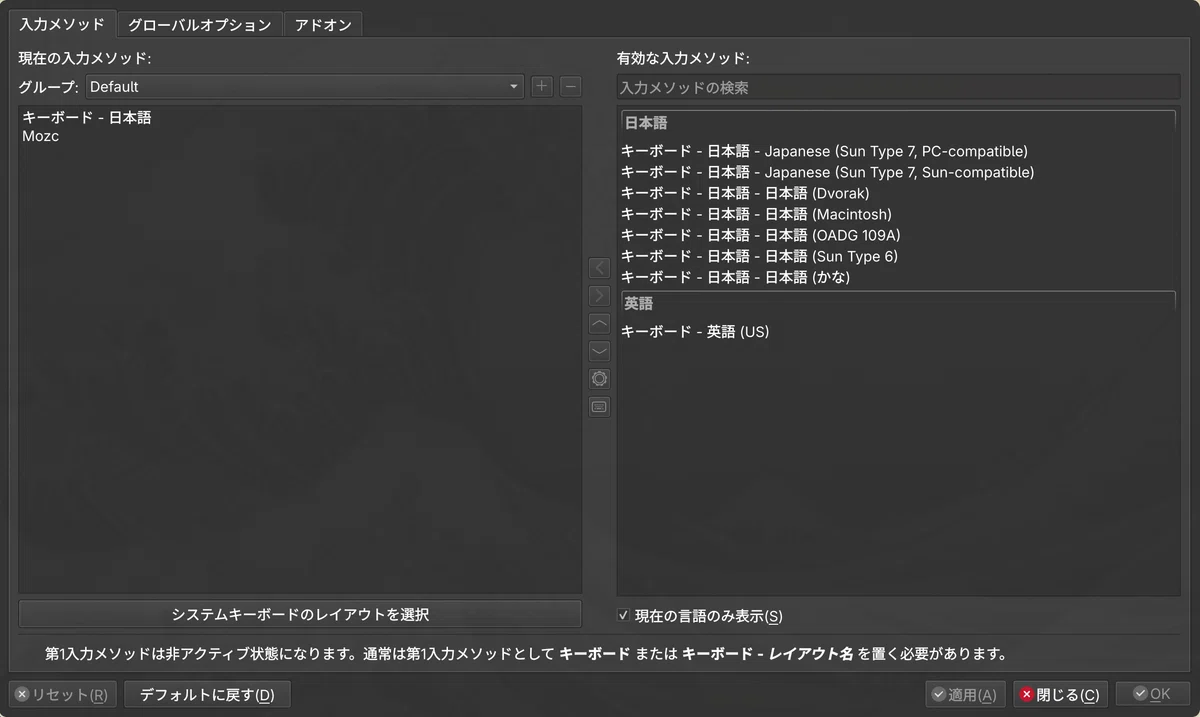This screenshot has height=717, width=1200.
Task: Click the 閉じる button
Action: pyautogui.click(x=1060, y=694)
